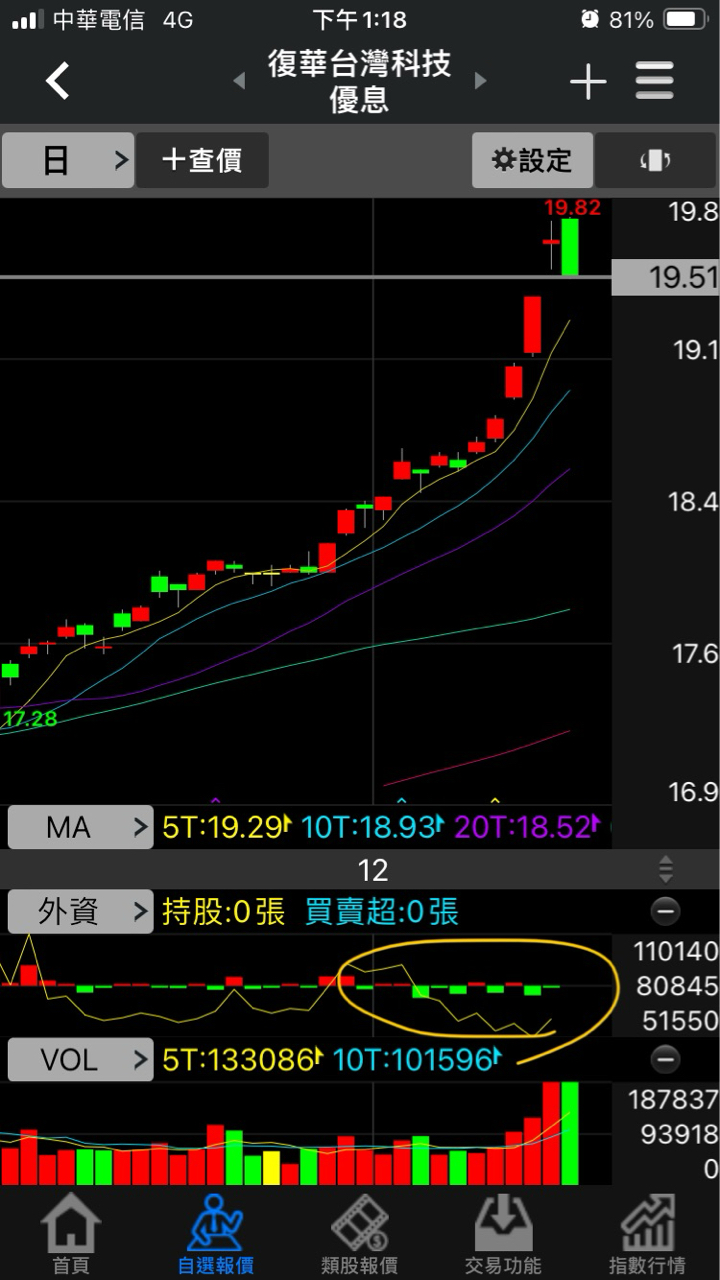Tap the rotate screen icon
The image size is (720, 1280).
click(x=655, y=160)
